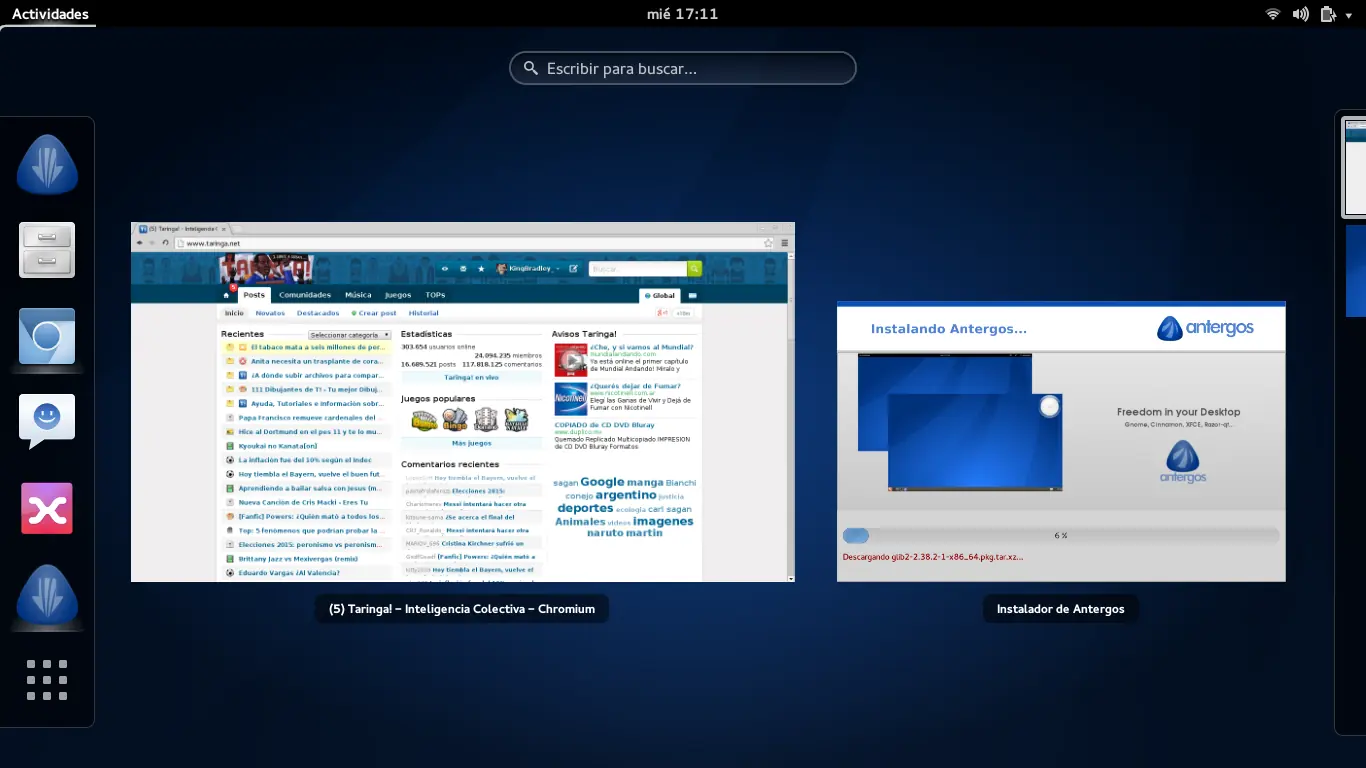
Task: Open Chromium's hamburger menu
Action: click(x=785, y=243)
